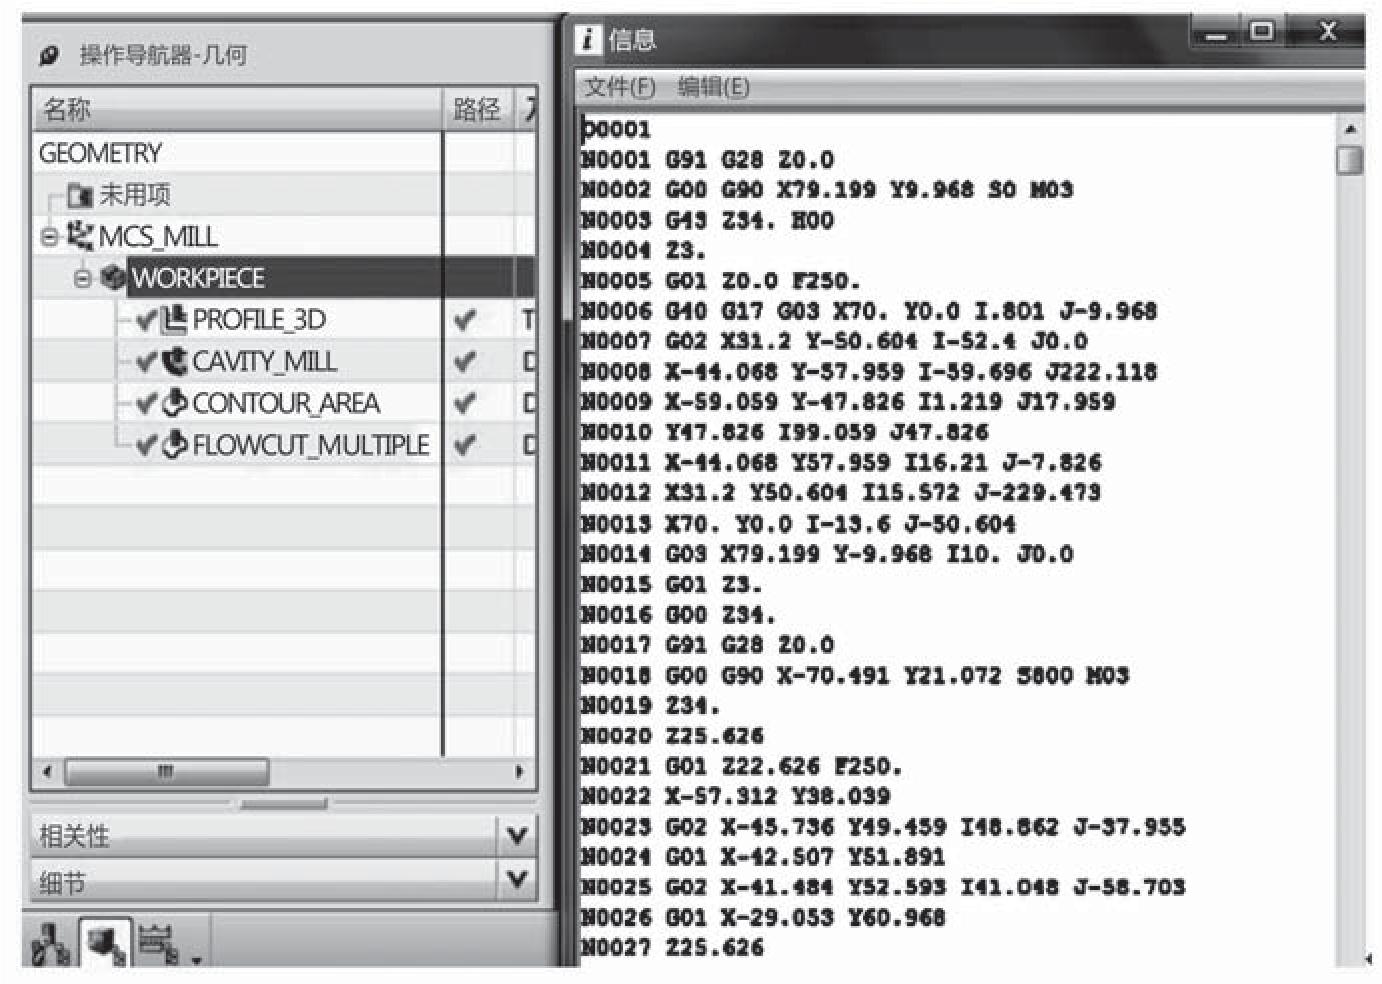Select the CAVITY_MILL operation
Image resolution: width=1382 pixels, height=984 pixels.
point(264,362)
